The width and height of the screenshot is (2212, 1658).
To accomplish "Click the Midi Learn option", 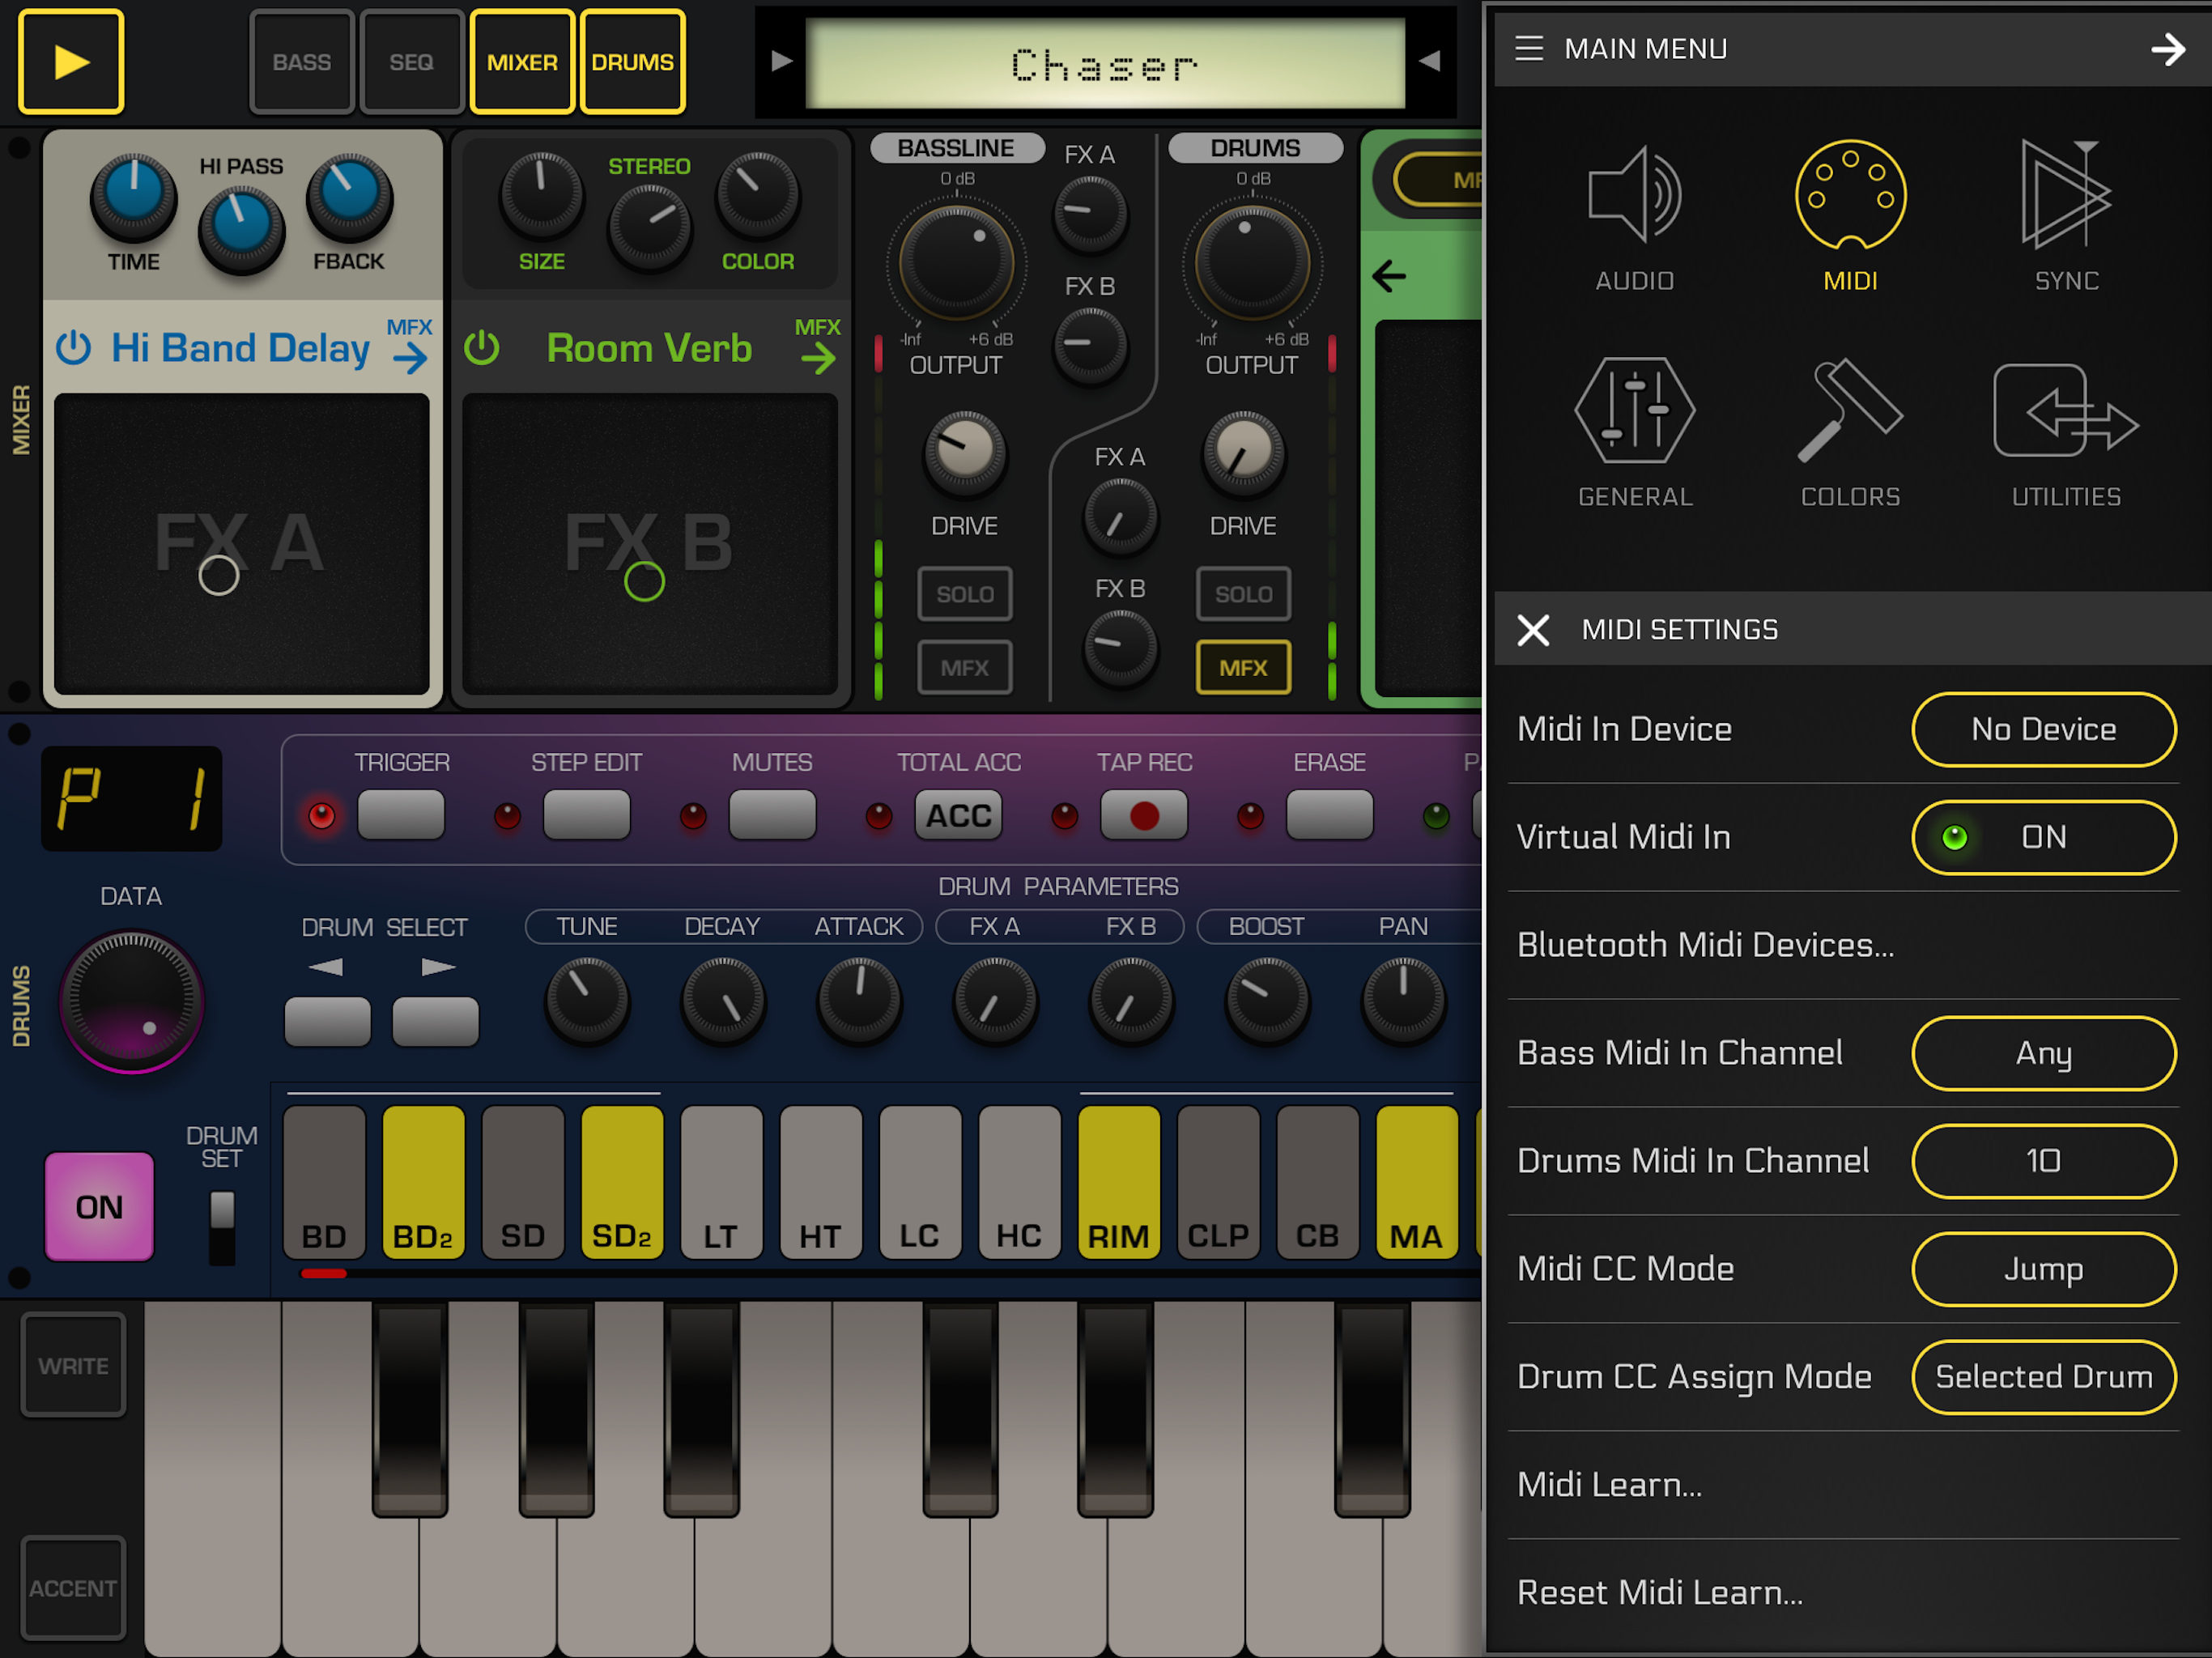I will [1609, 1485].
